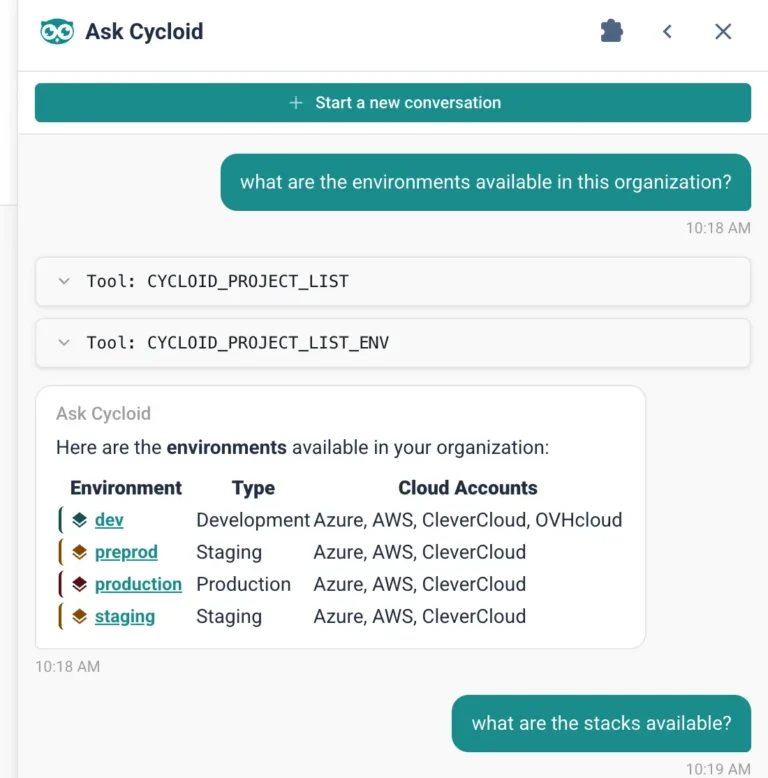Screen dimensions: 768x778
Task: Click the reply intro sentence about environments
Action: pos(303,448)
